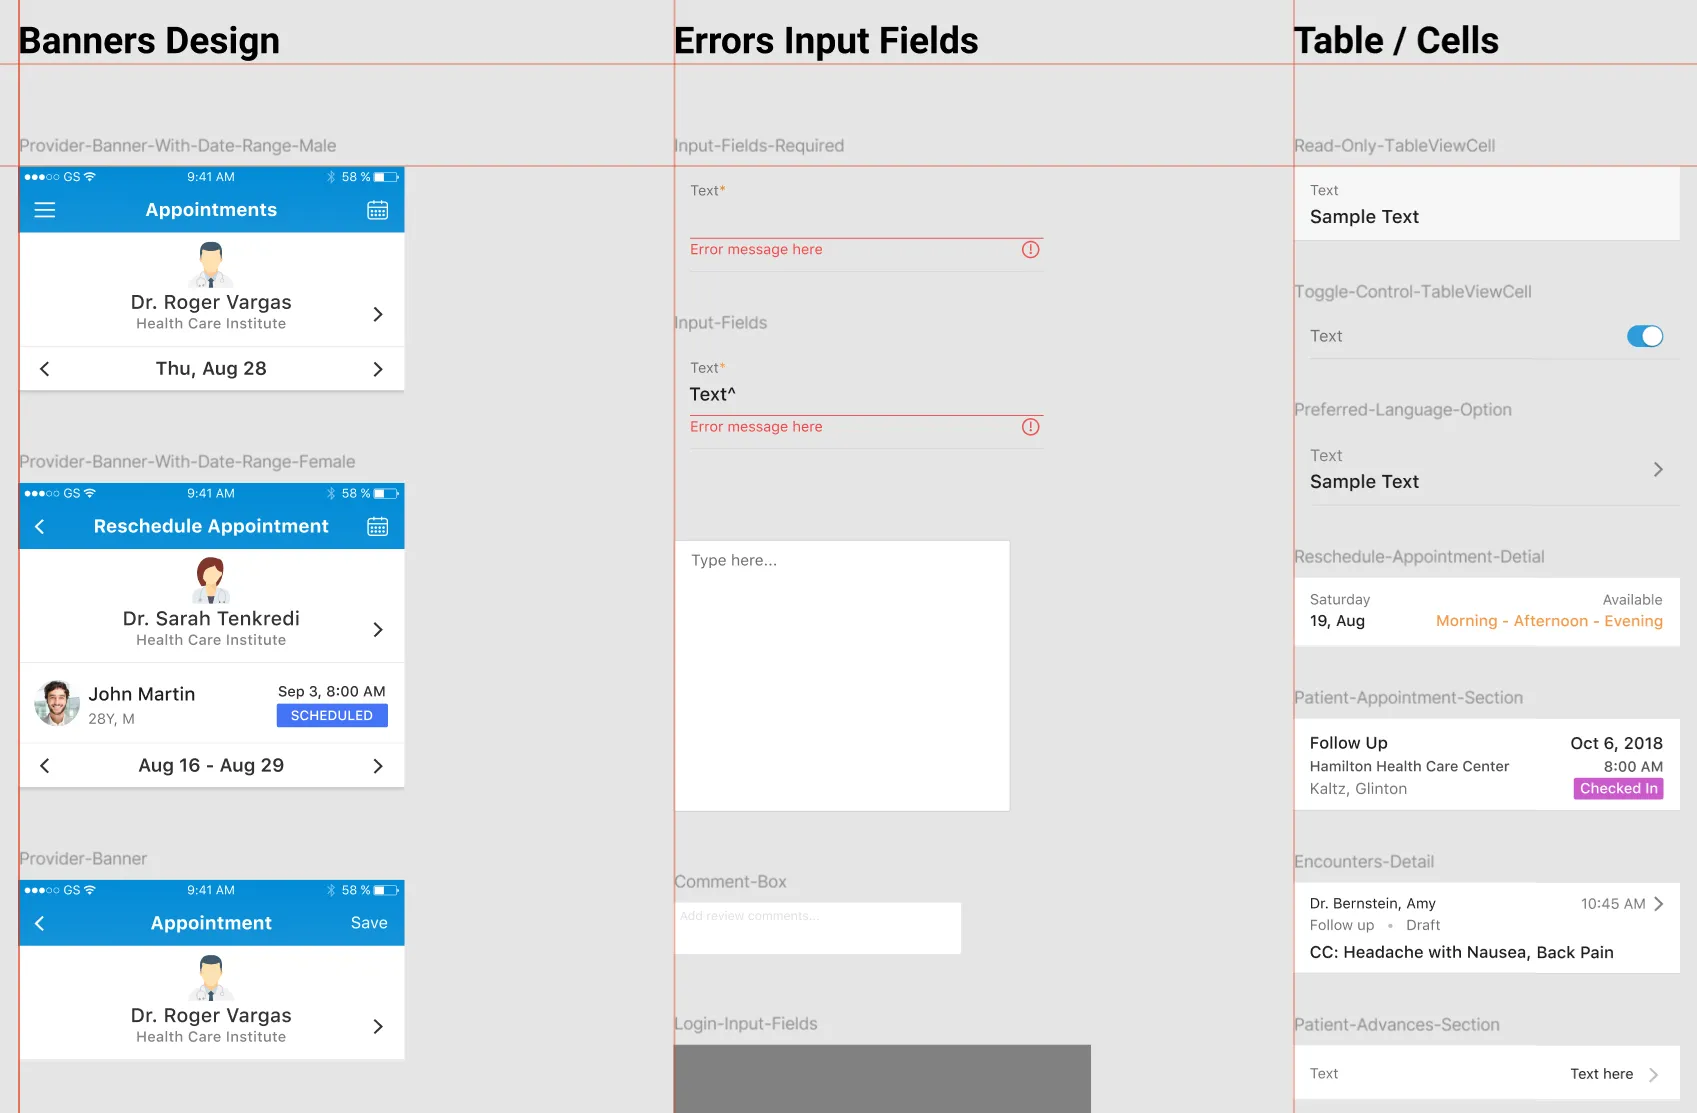
Task: Go back from Appointment screen with Save
Action: coord(40,923)
